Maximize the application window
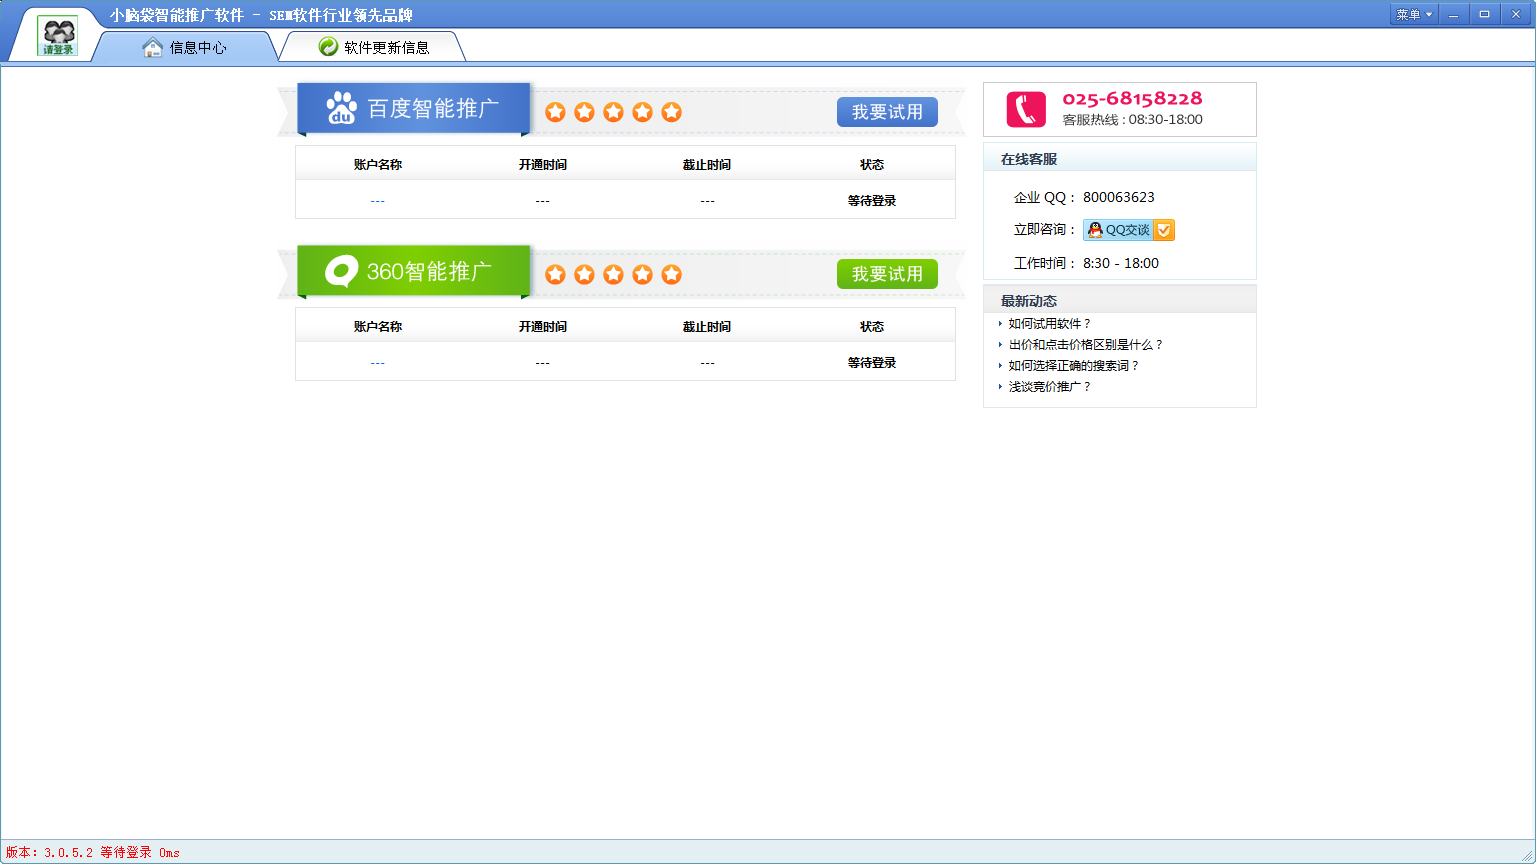Image resolution: width=1536 pixels, height=864 pixels. [1484, 14]
